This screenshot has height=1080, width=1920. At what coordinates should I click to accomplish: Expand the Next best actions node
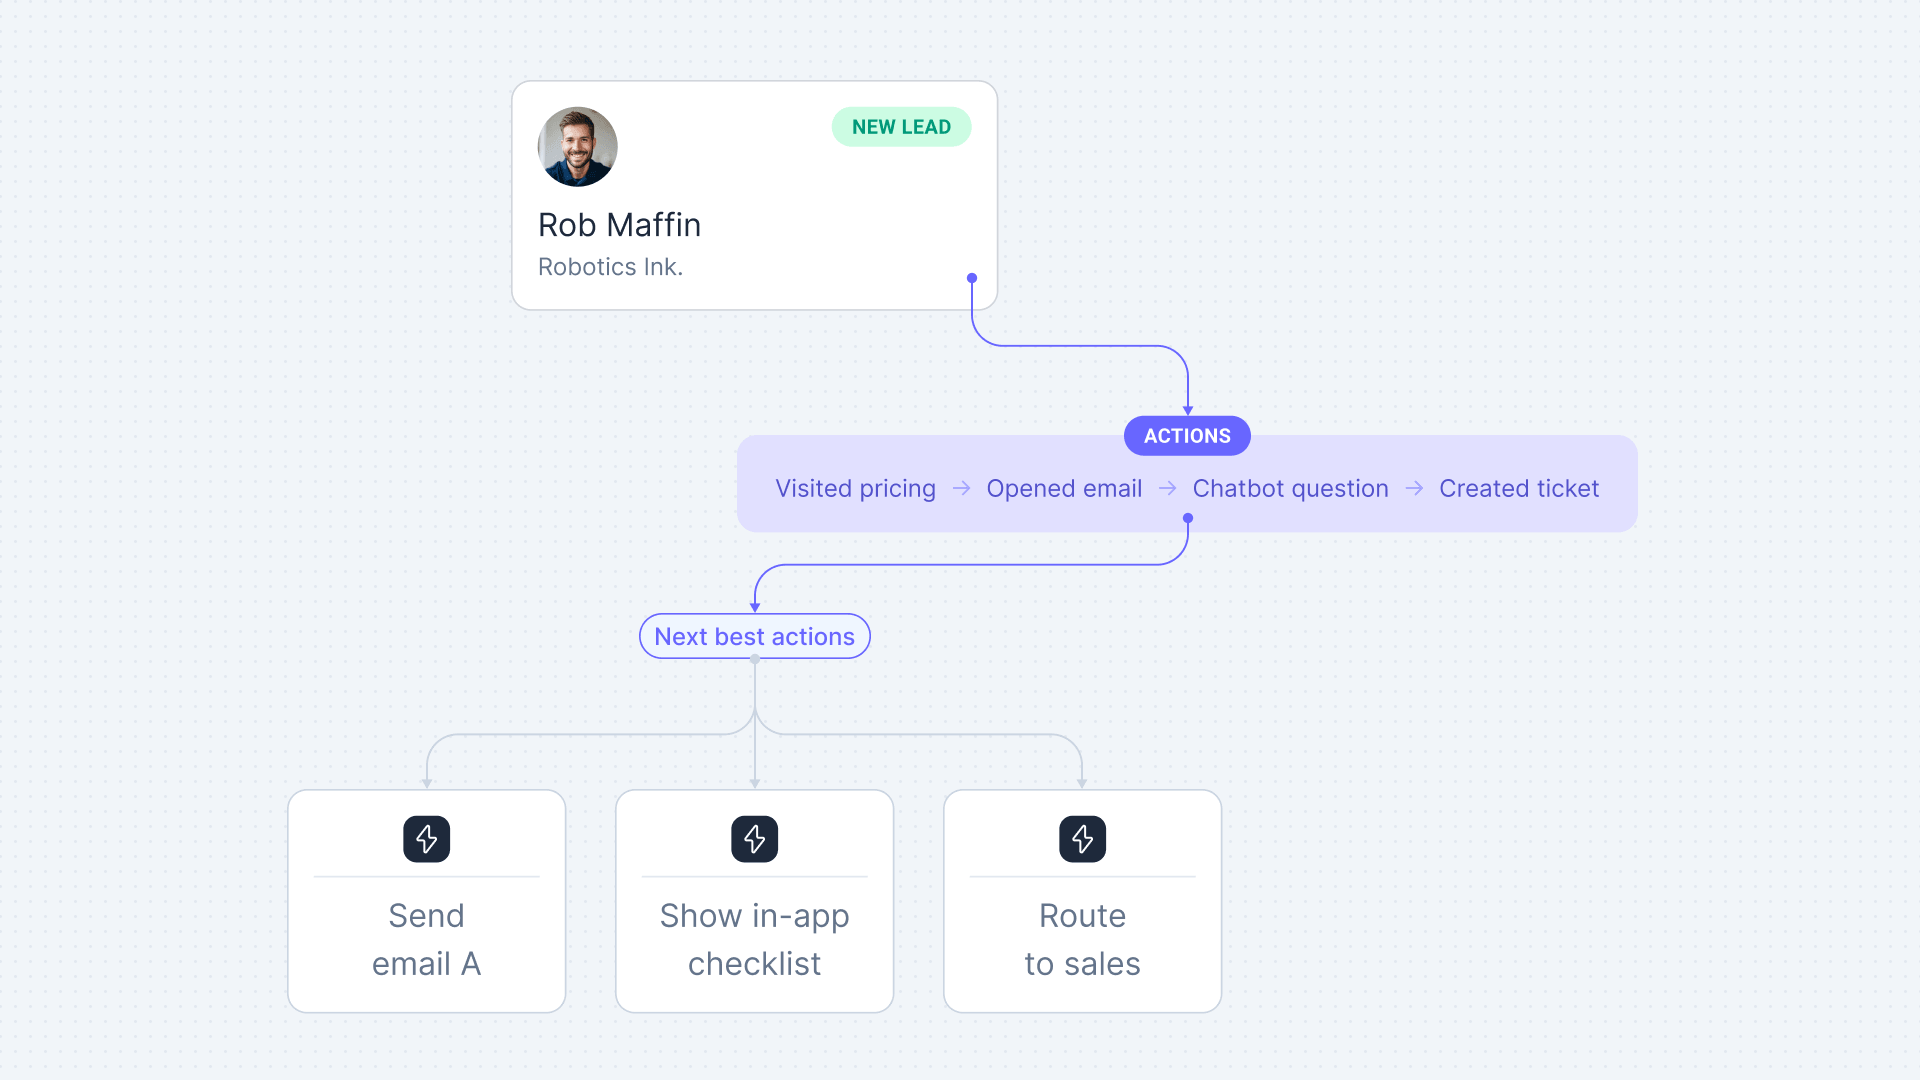(x=754, y=636)
